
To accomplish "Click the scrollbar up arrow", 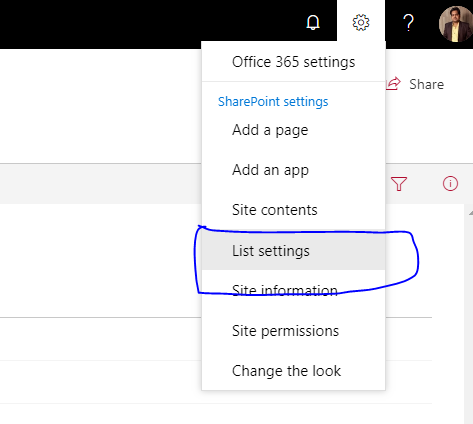I will coord(470,212).
